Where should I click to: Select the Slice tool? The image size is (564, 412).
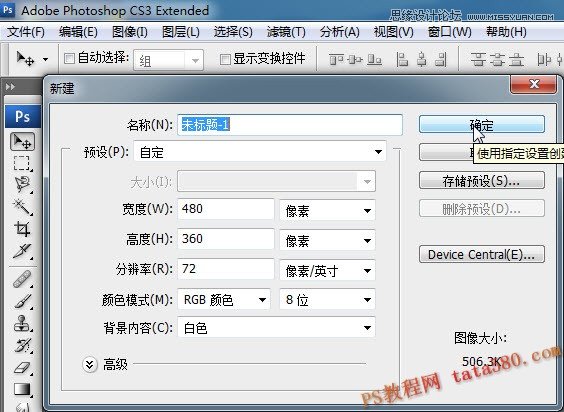[22, 251]
